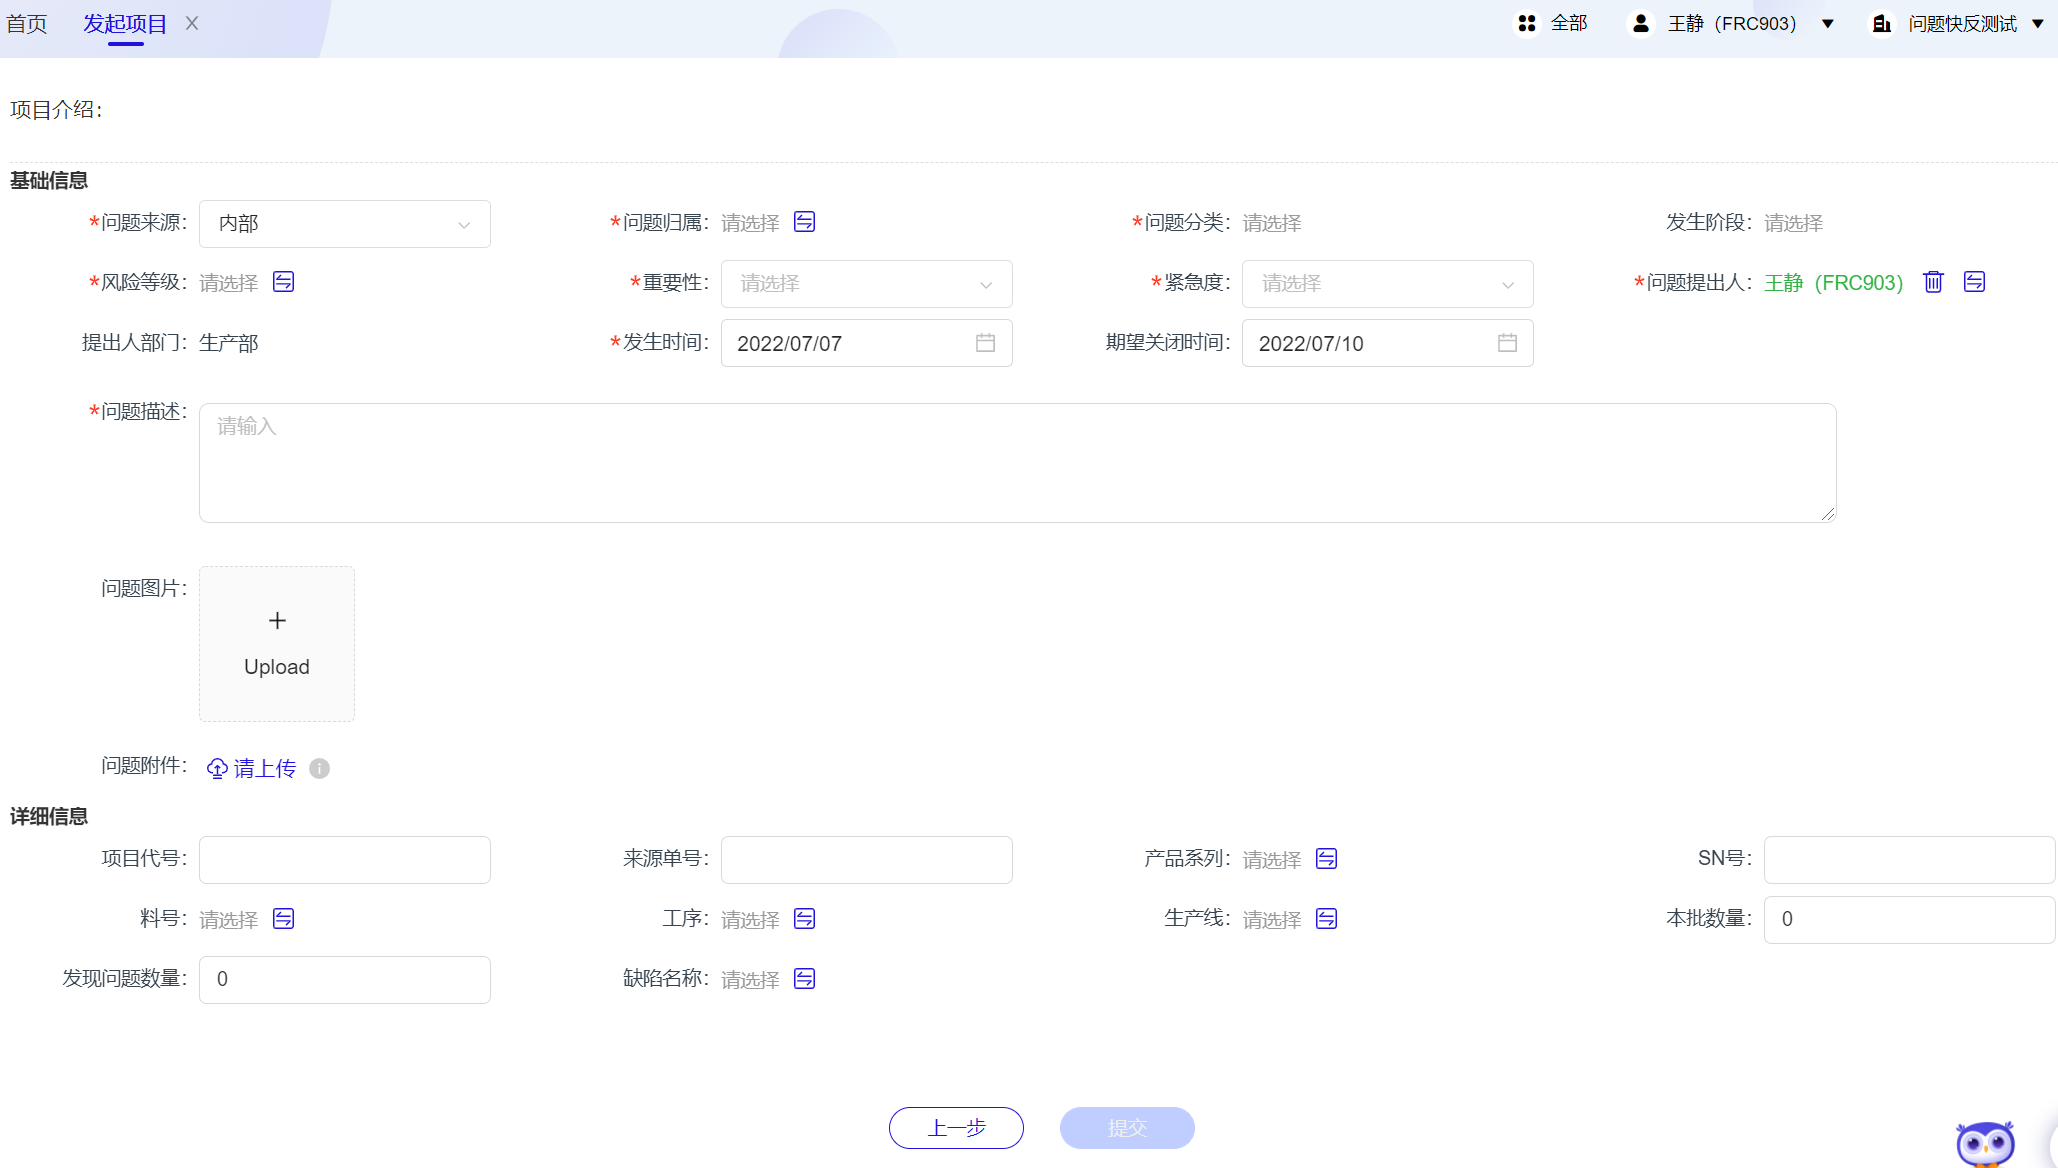
Task: Click the 问题描述 text area
Action: 1017,463
